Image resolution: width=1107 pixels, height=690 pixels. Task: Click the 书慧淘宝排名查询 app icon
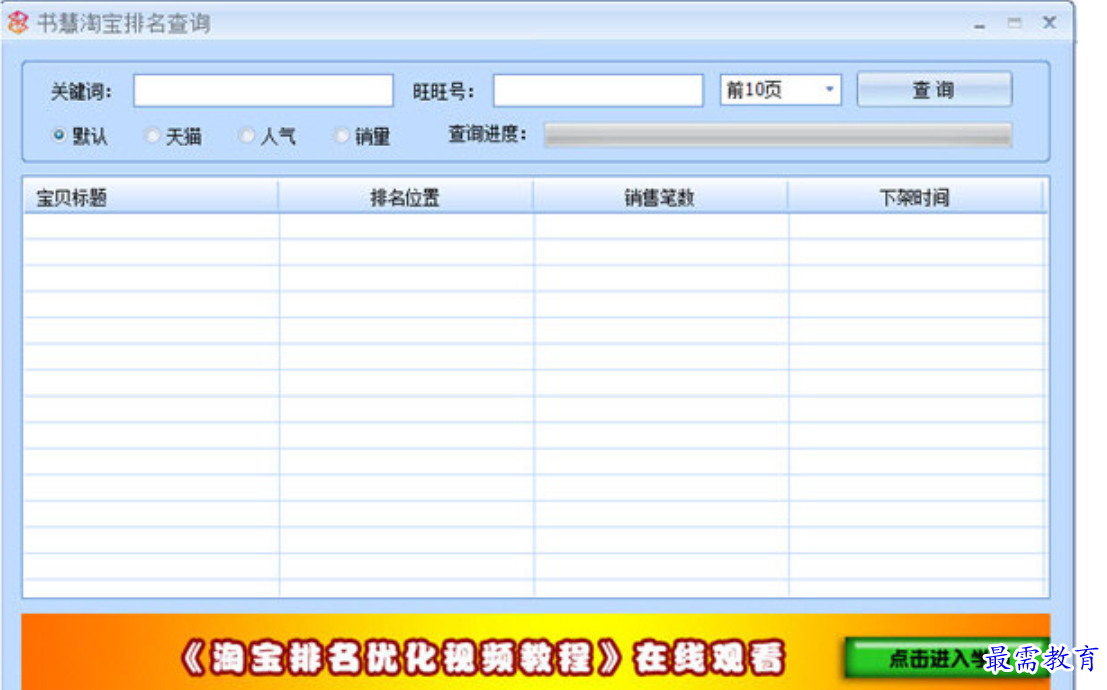(18, 23)
